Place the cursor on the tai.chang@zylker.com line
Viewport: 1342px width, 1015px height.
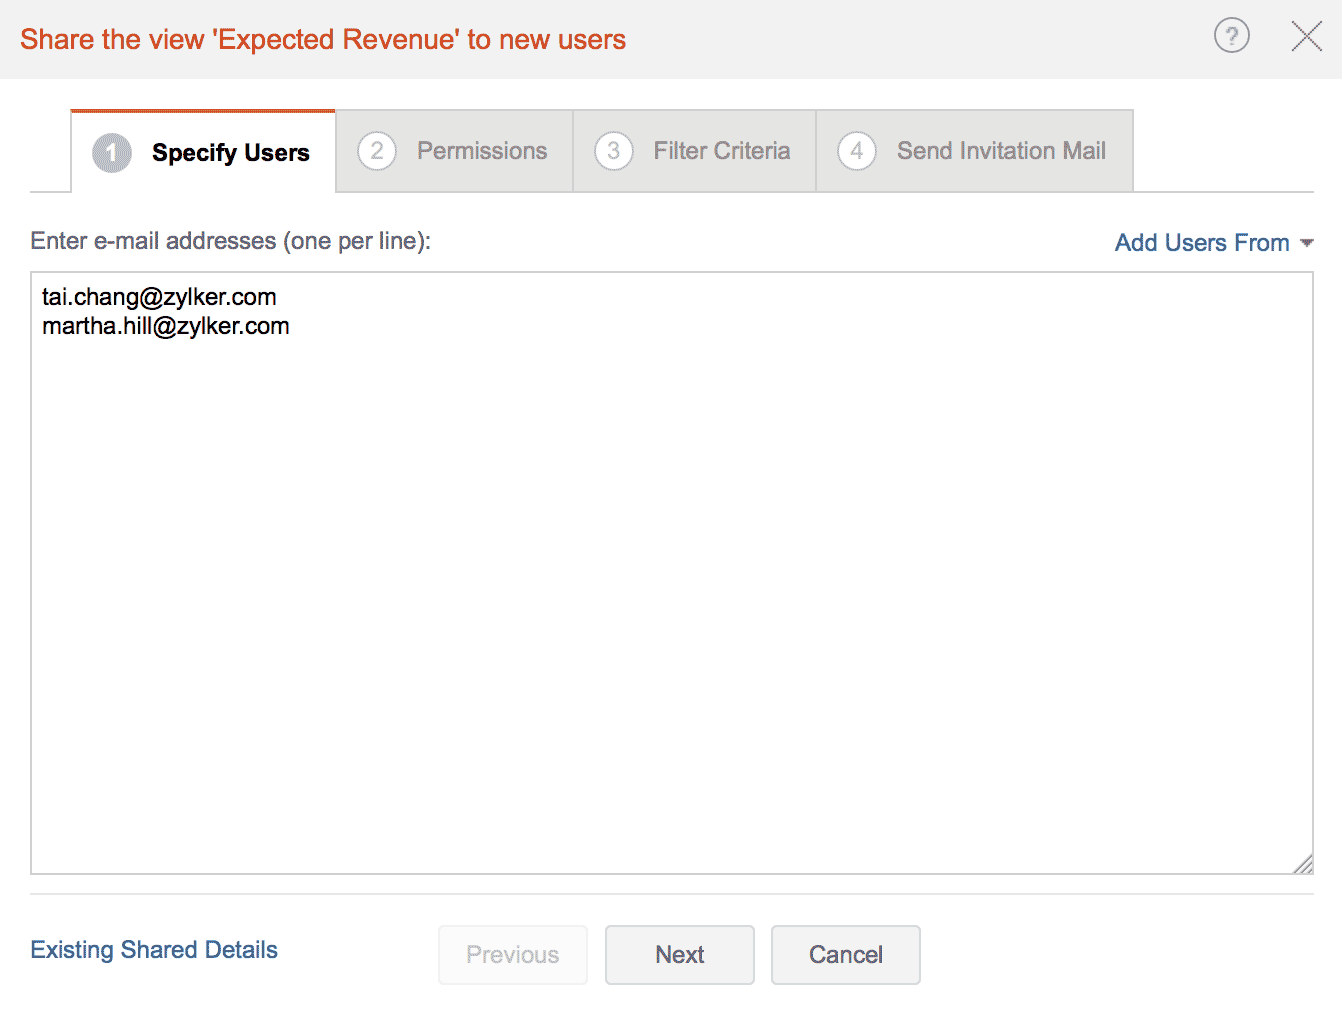[x=160, y=297]
